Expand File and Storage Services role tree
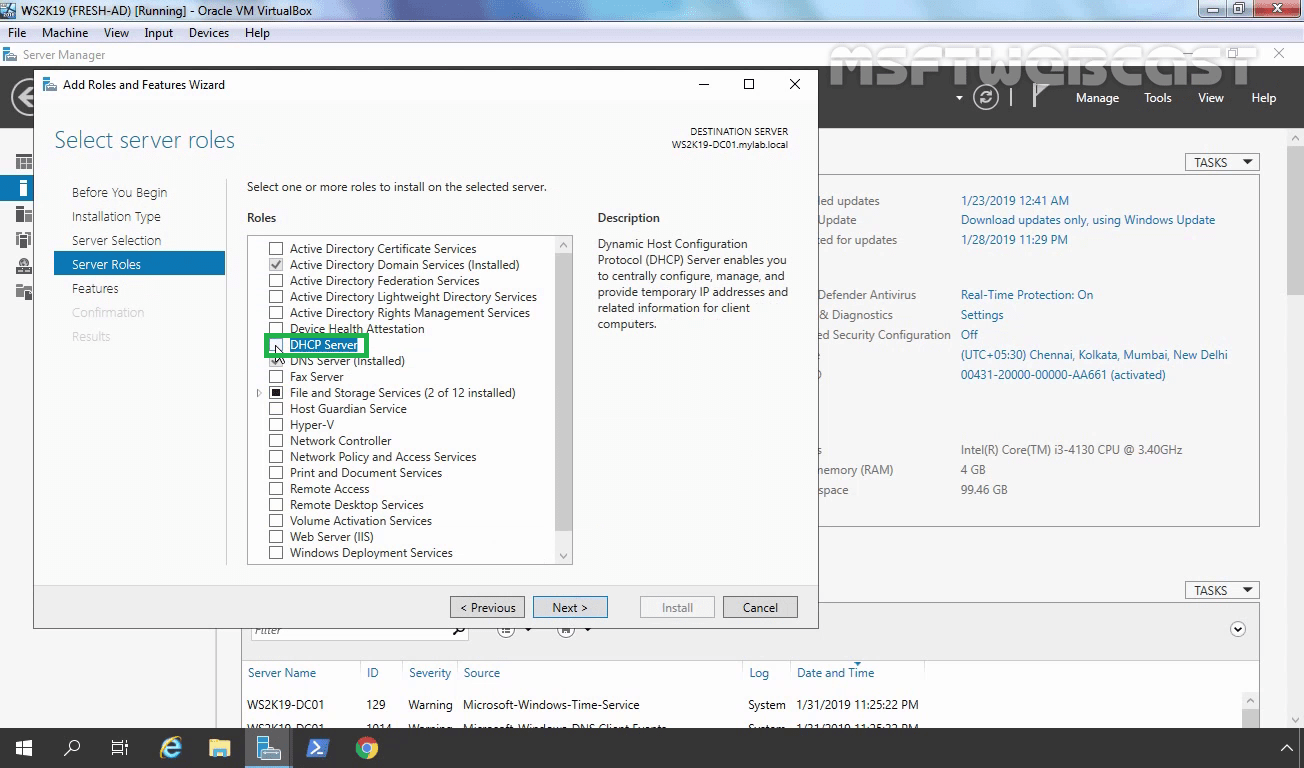This screenshot has height=768, width=1304. (260, 393)
